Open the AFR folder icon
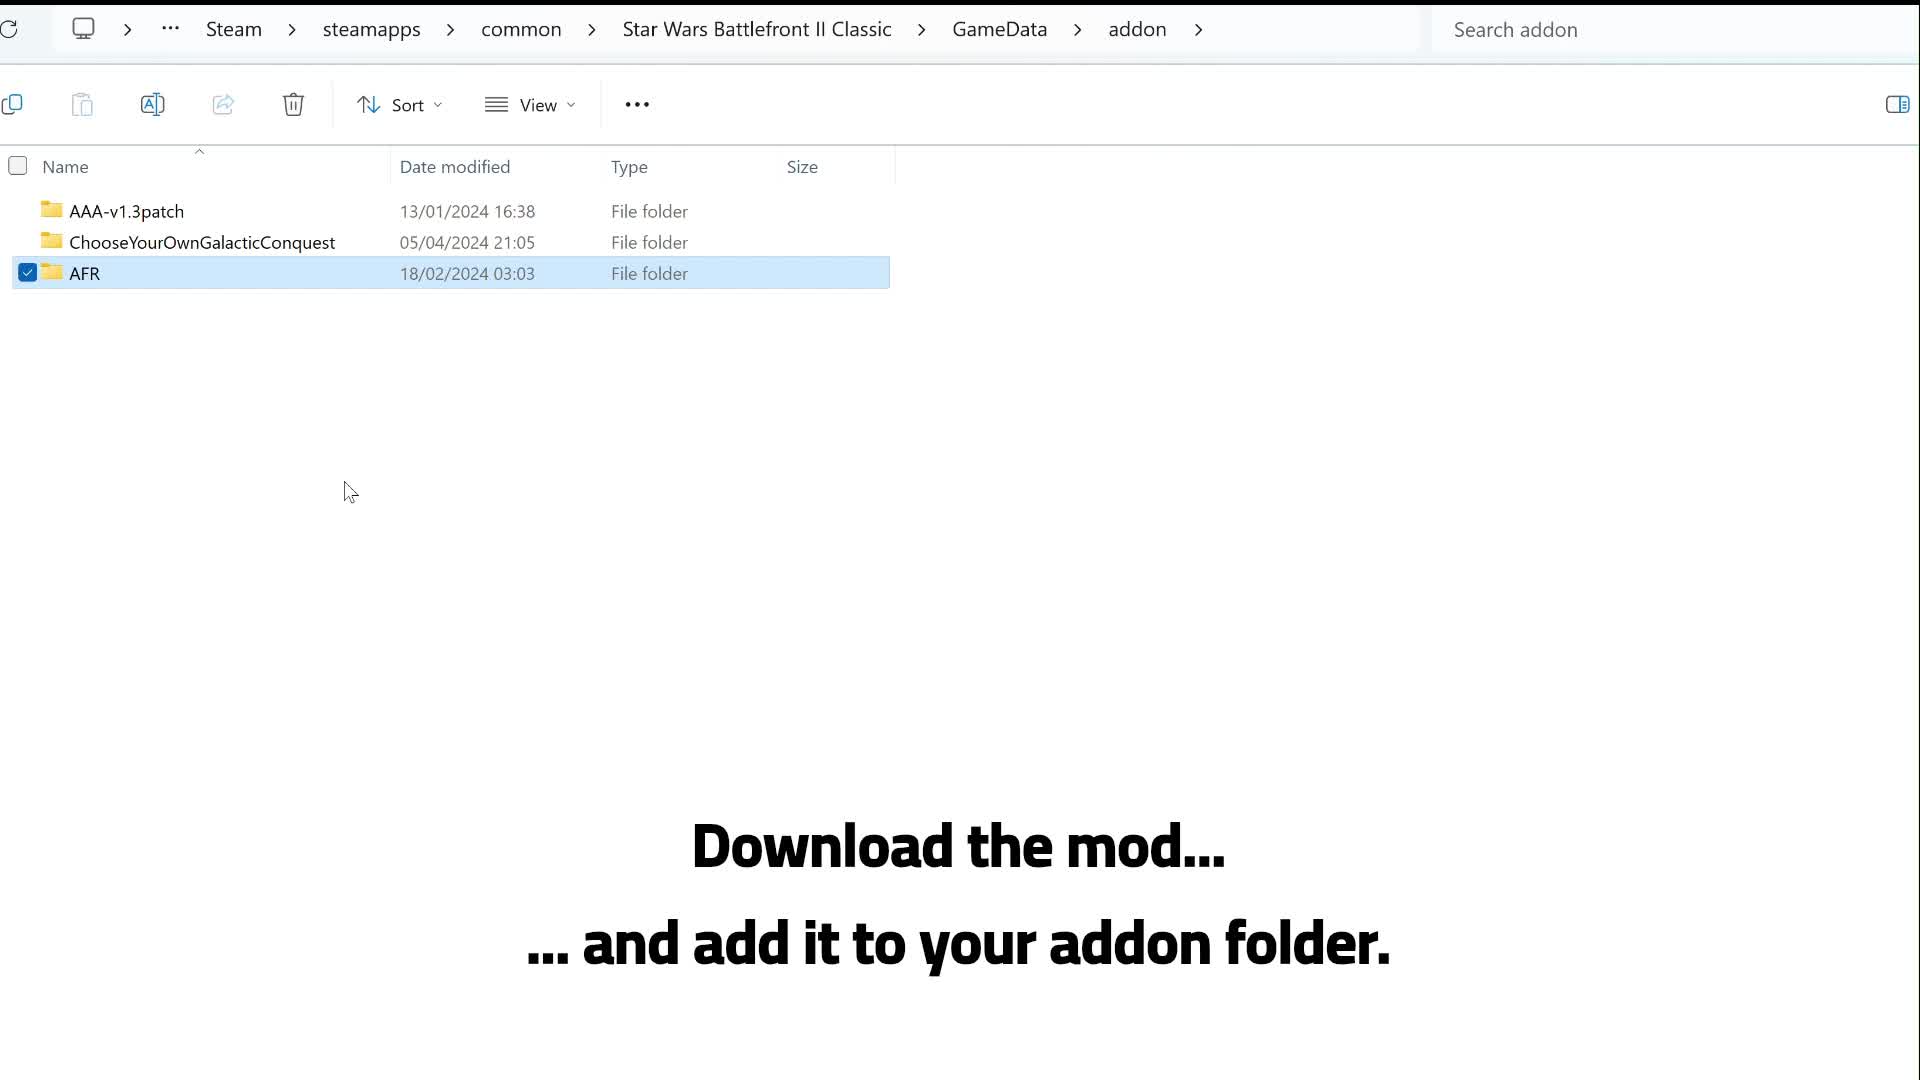The image size is (1920, 1080). pyautogui.click(x=53, y=272)
